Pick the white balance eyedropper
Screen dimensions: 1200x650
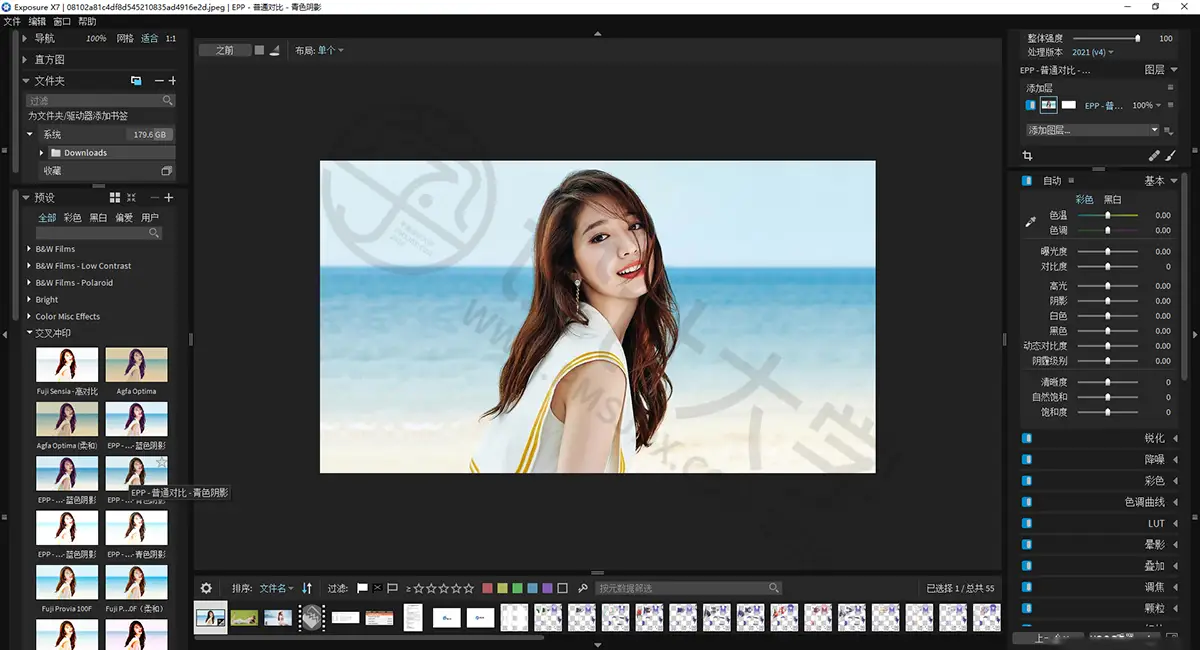(x=1031, y=222)
